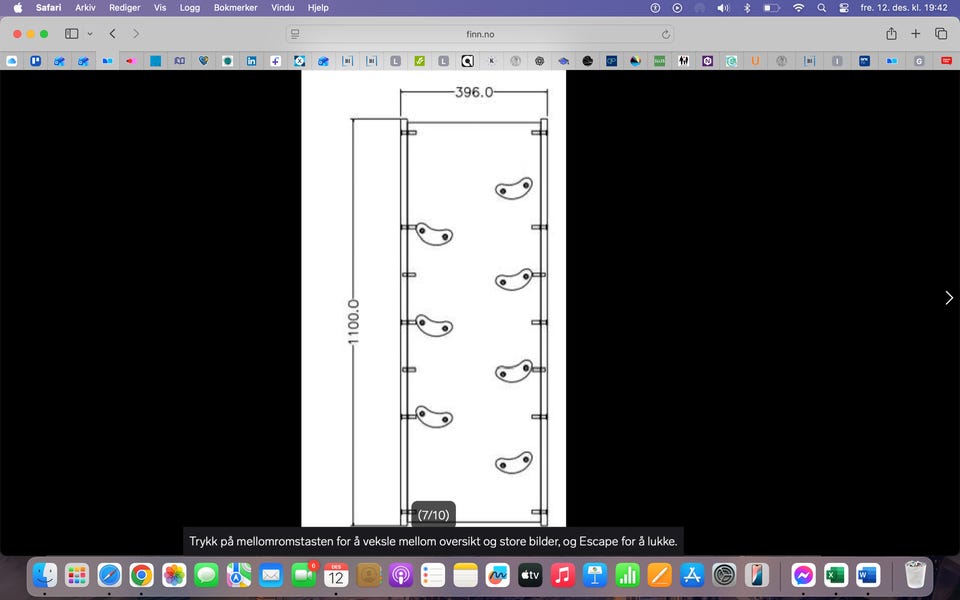
Task: Open the Now Playing menu bar icon
Action: click(x=677, y=8)
